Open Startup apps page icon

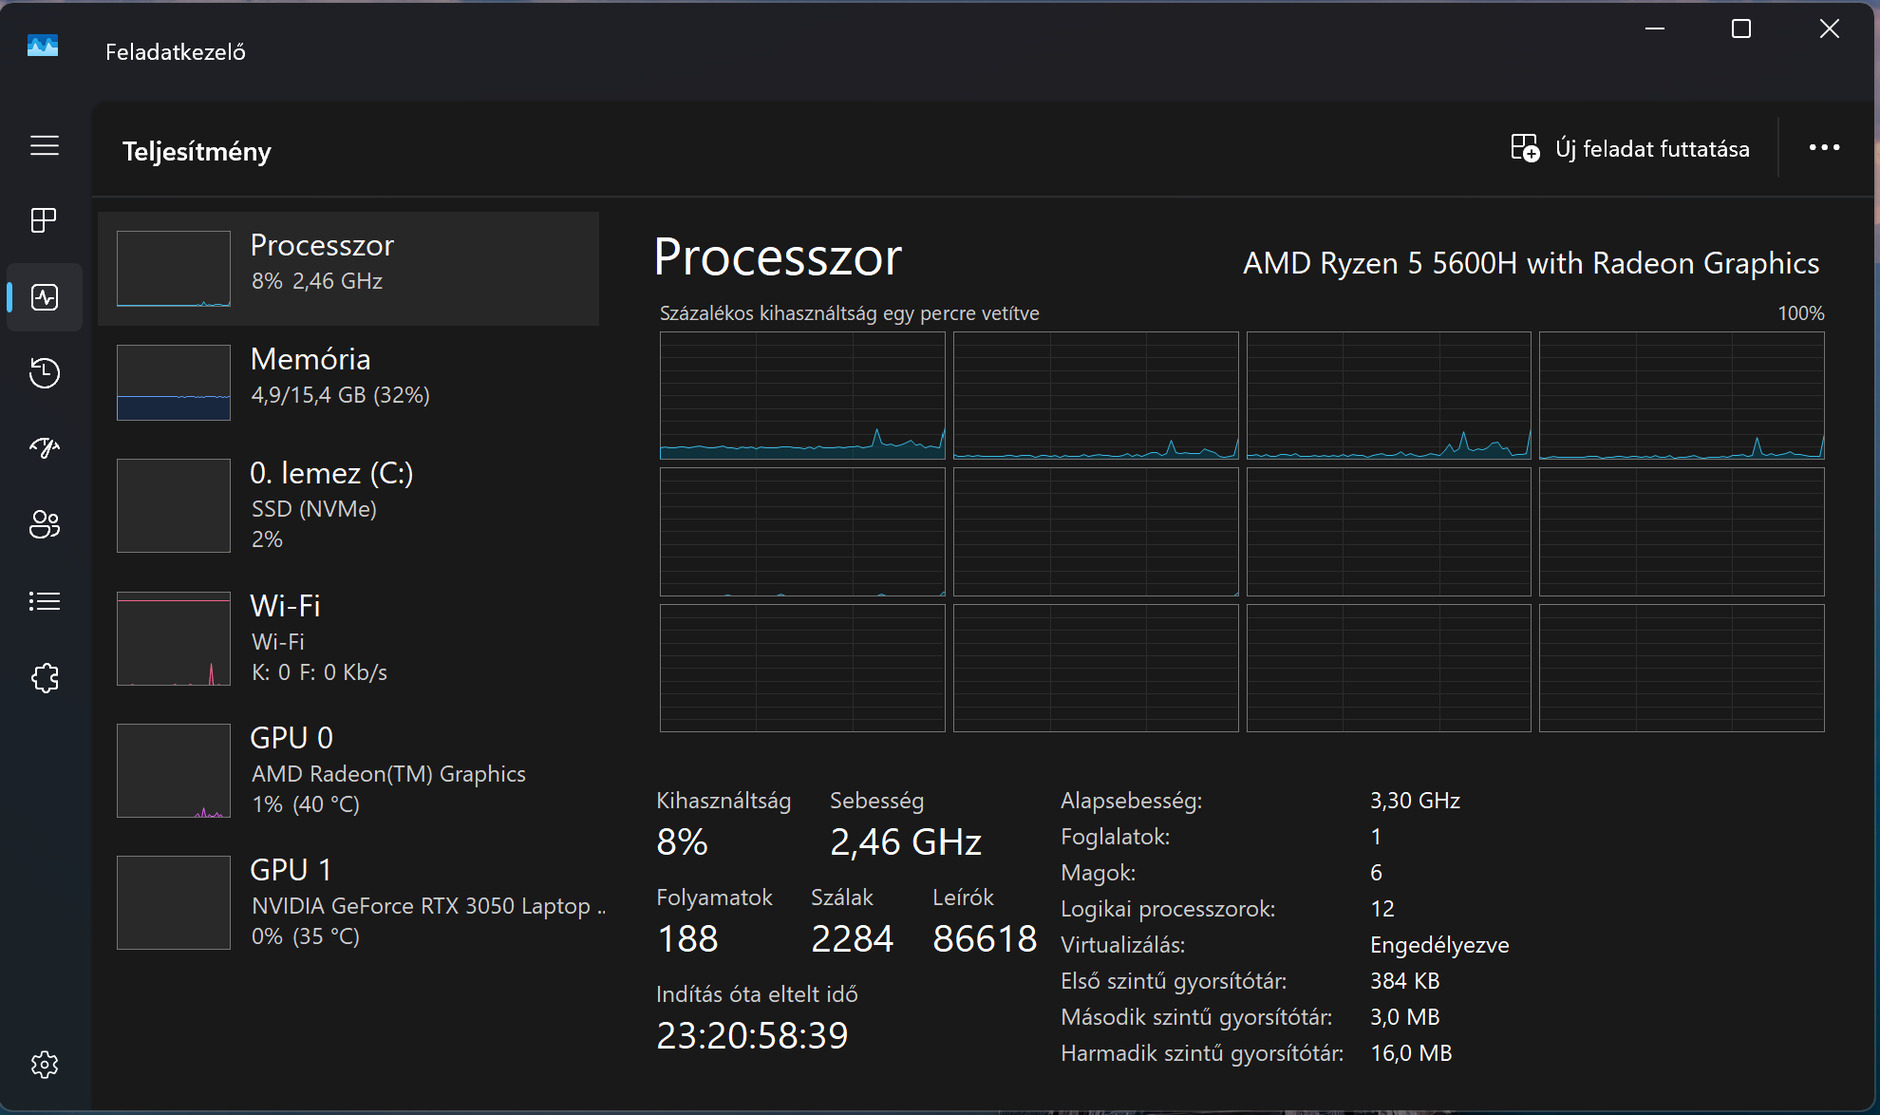point(44,448)
